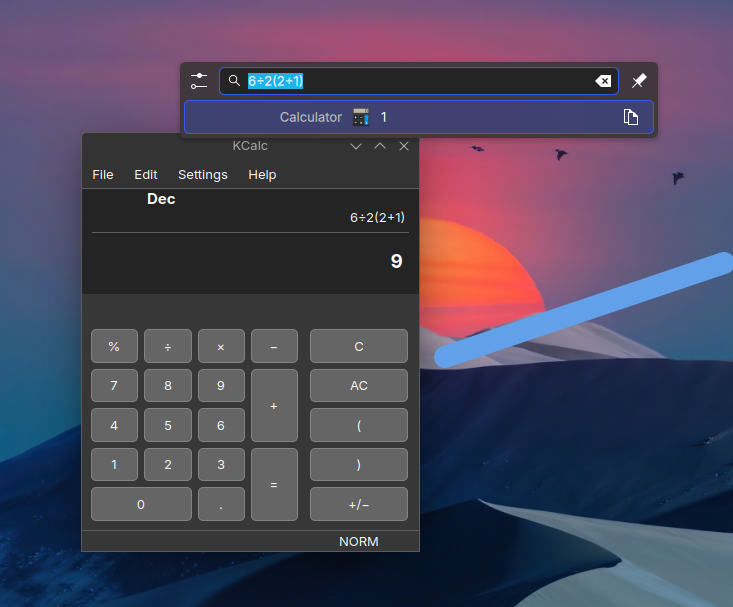Click the decimal point button

pos(221,504)
